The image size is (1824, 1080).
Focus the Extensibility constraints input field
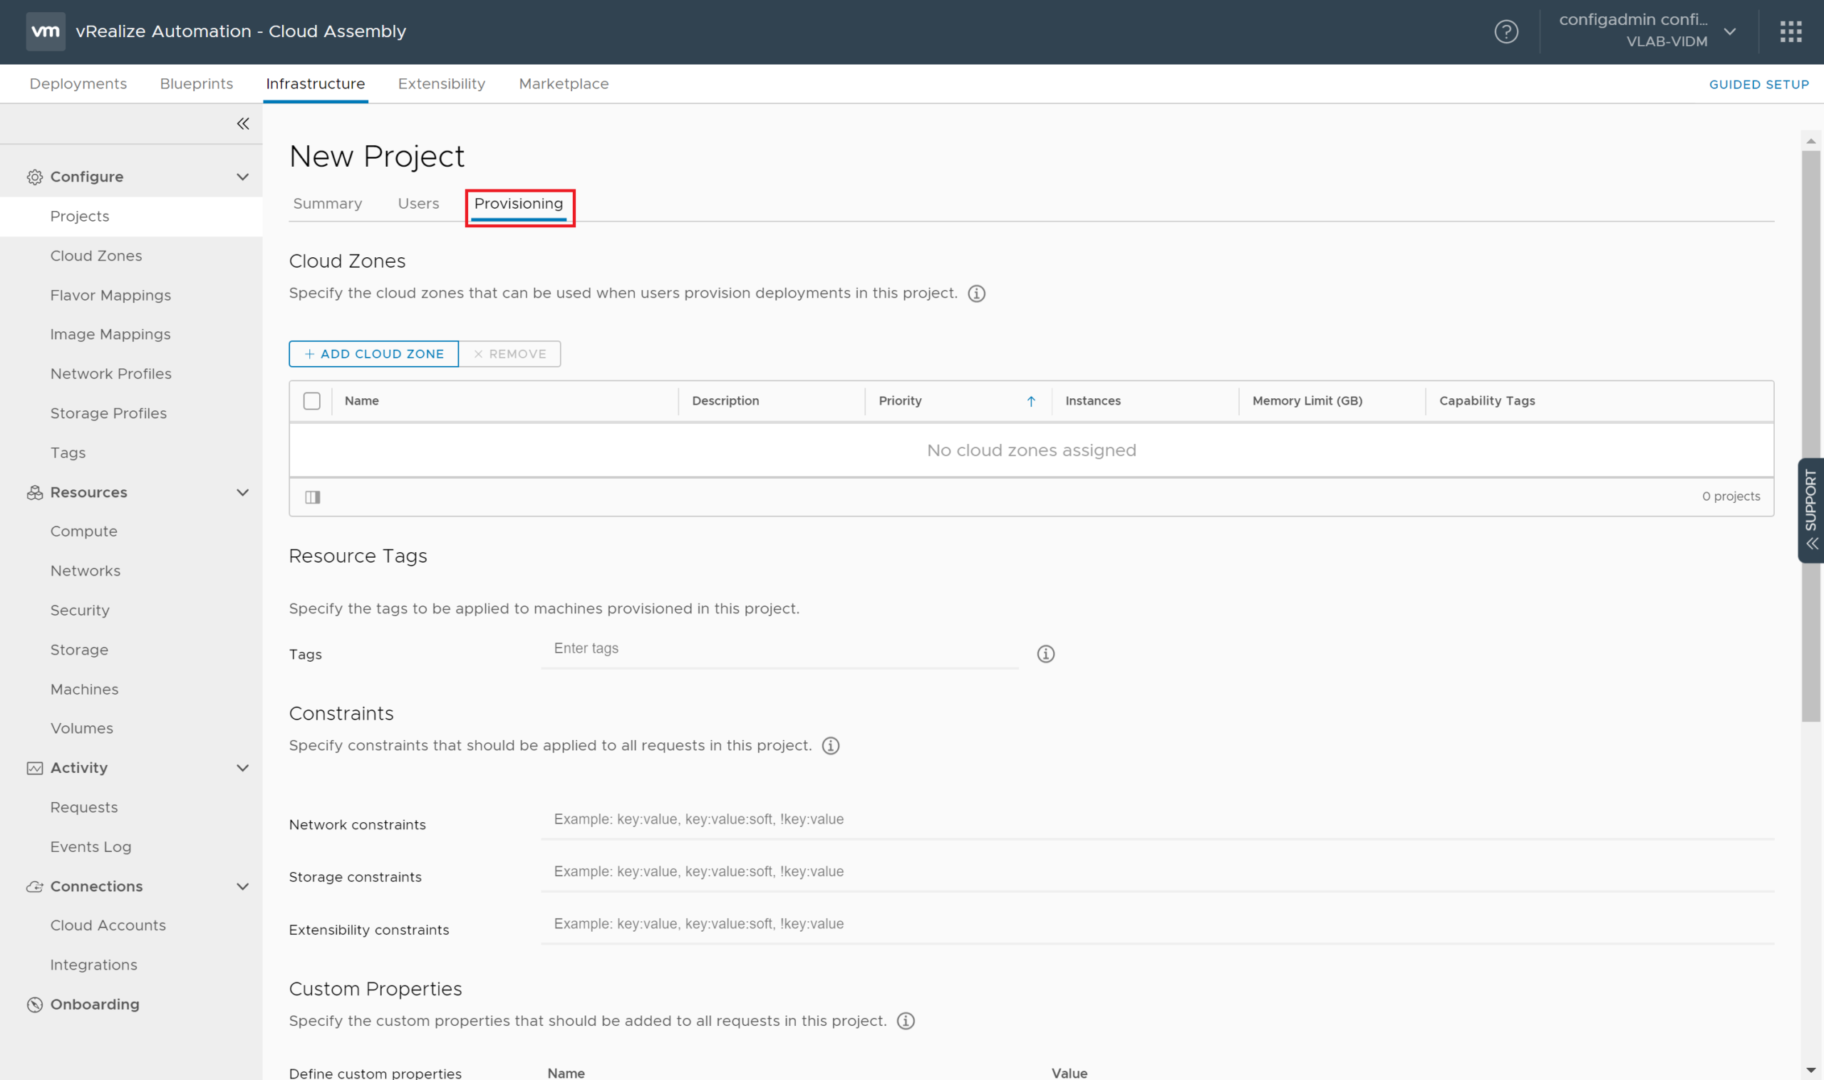pyautogui.click(x=1158, y=925)
